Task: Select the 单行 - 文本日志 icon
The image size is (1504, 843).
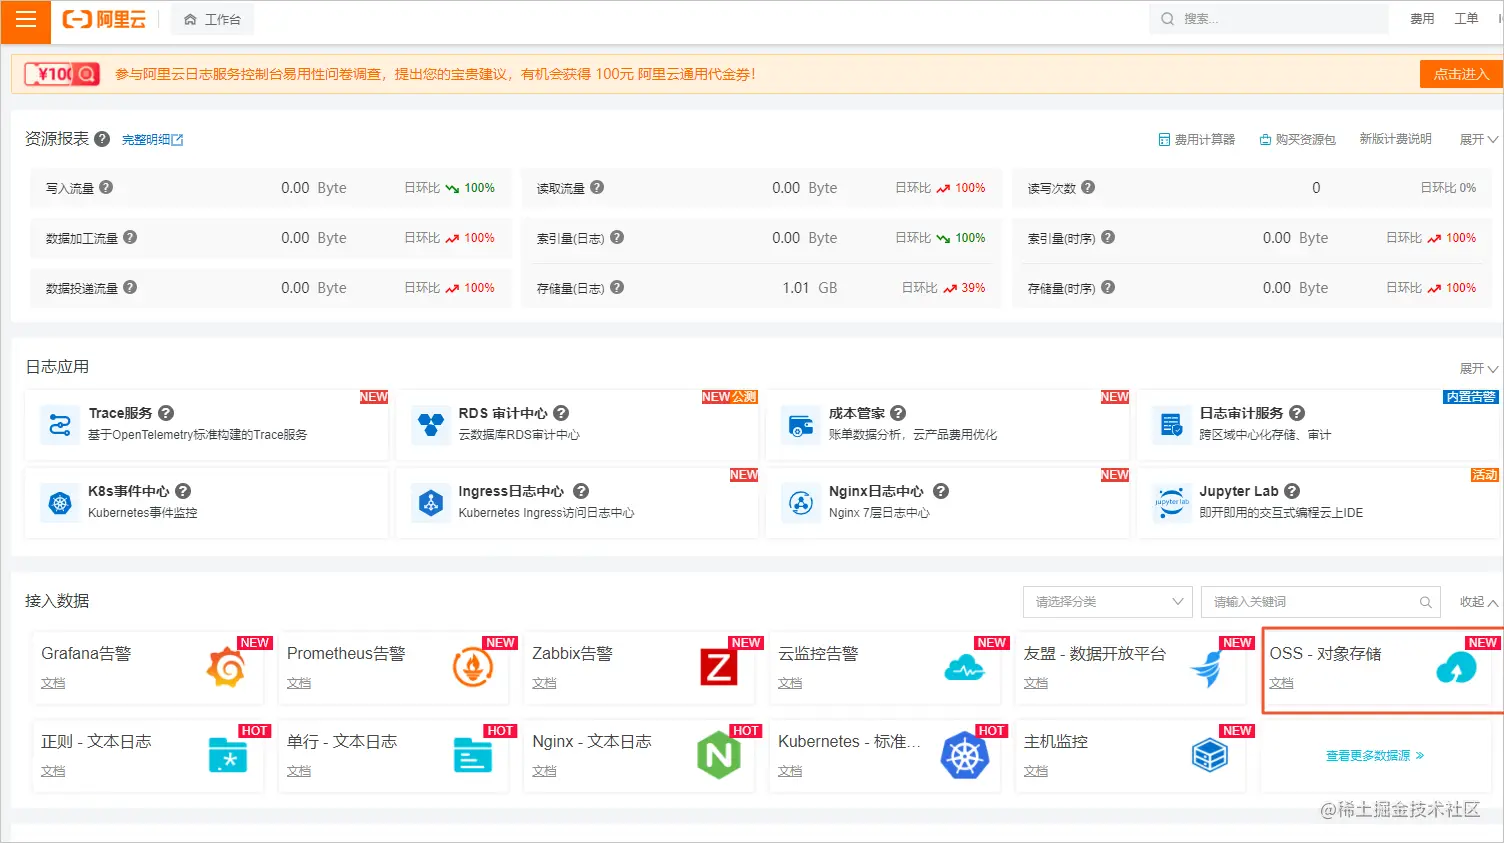Action: click(472, 756)
